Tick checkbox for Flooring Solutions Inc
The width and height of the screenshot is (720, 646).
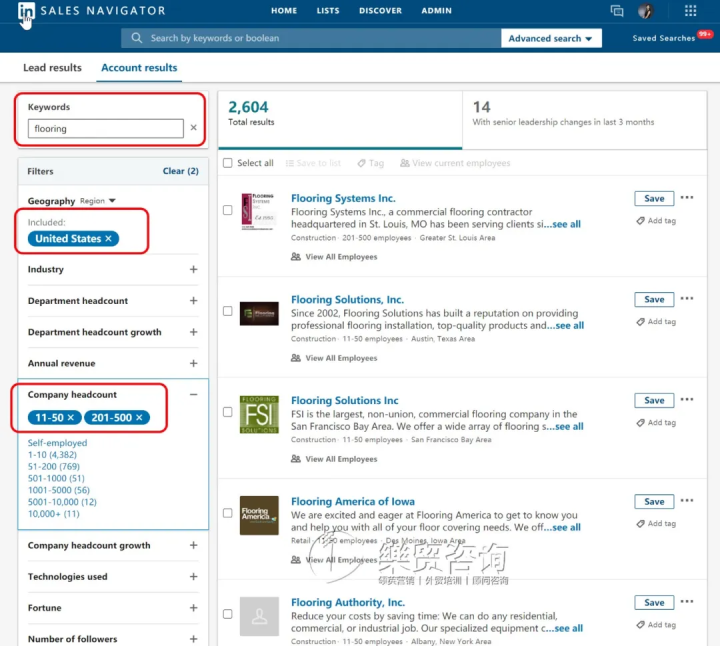pyautogui.click(x=228, y=412)
